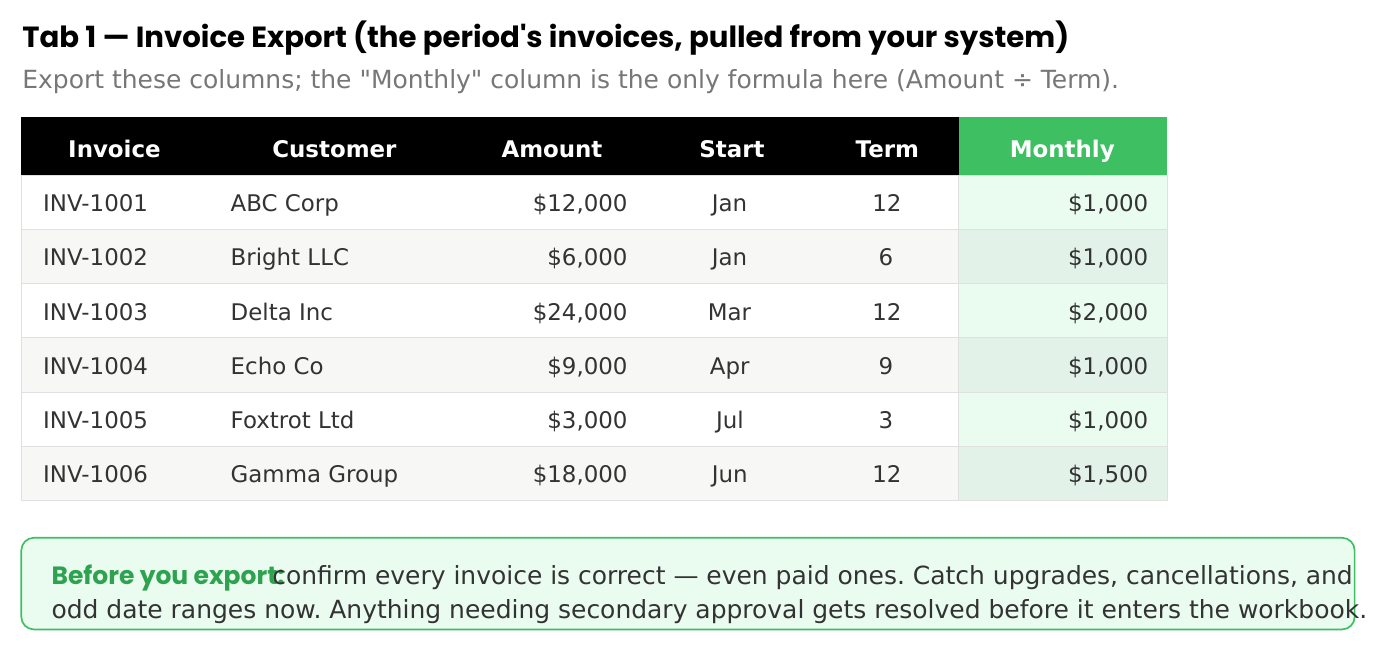This screenshot has height=651, width=1385.
Task: Select the Apr start cell for Echo Co
Action: [730, 366]
